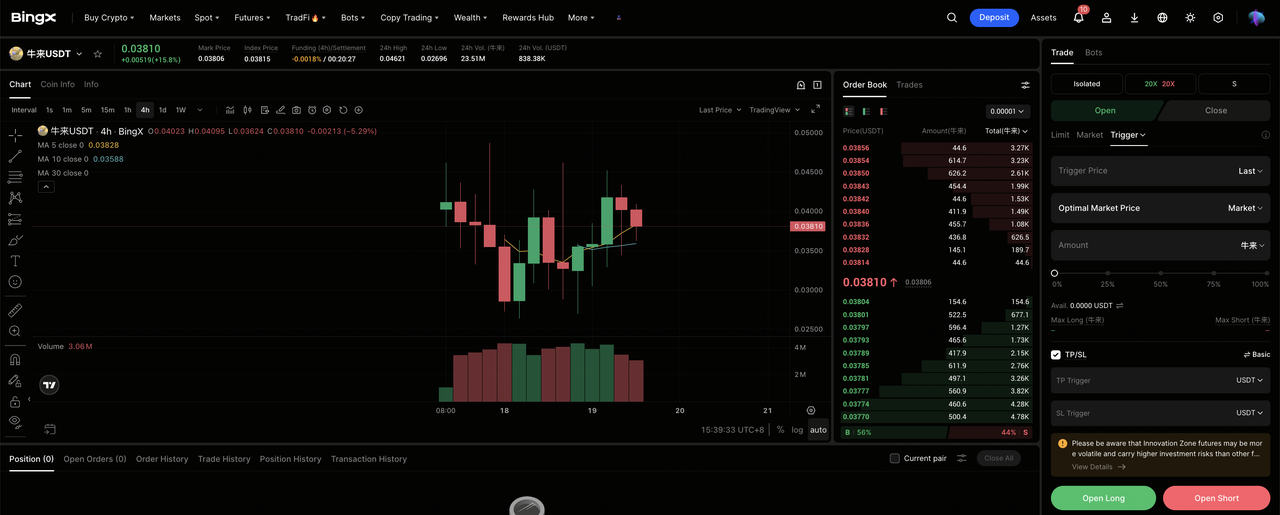
Task: Open the indicators icon in chart toolbar
Action: pyautogui.click(x=230, y=110)
